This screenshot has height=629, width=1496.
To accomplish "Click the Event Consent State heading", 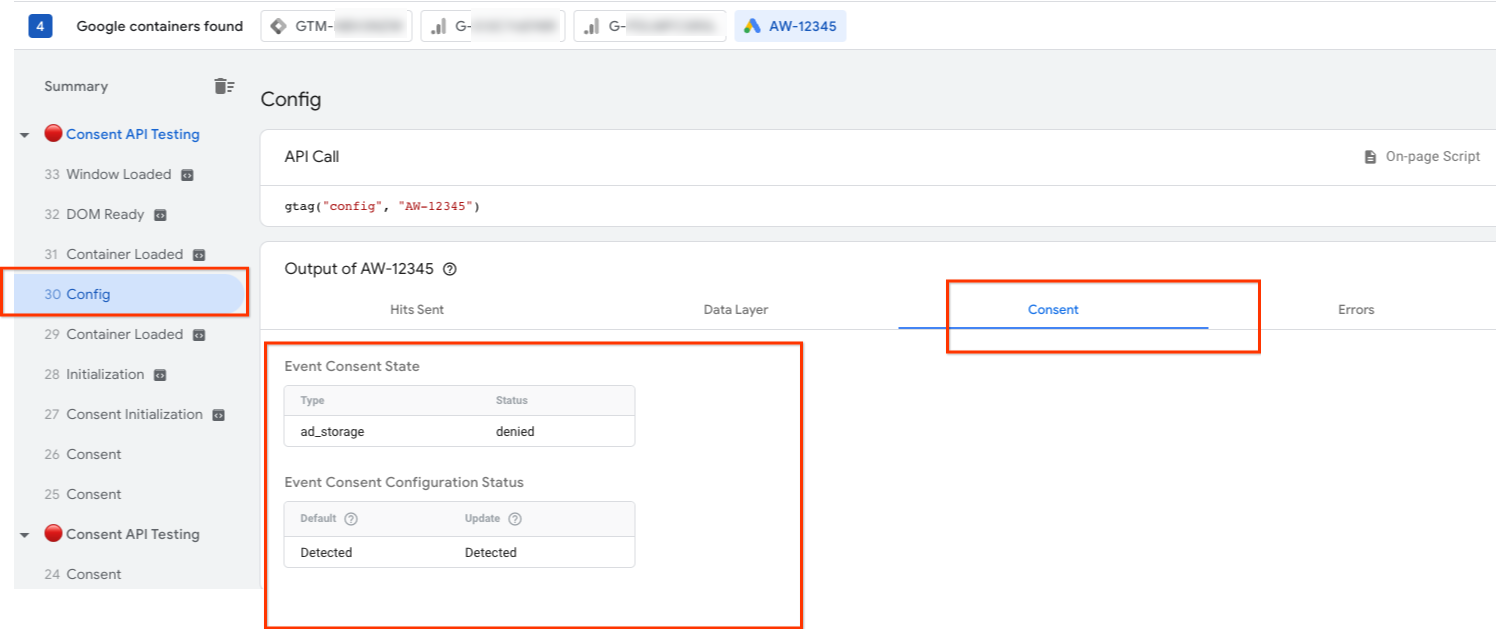I will pos(352,366).
